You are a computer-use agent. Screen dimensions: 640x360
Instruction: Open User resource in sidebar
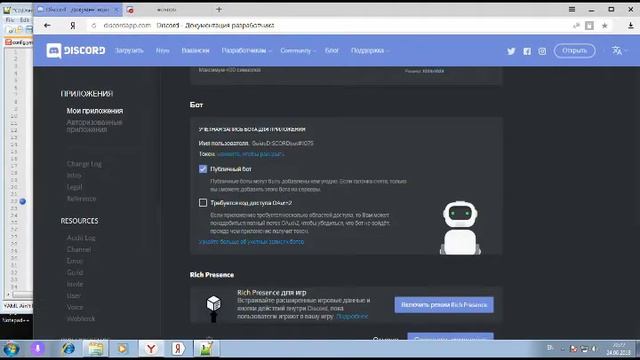click(73, 296)
